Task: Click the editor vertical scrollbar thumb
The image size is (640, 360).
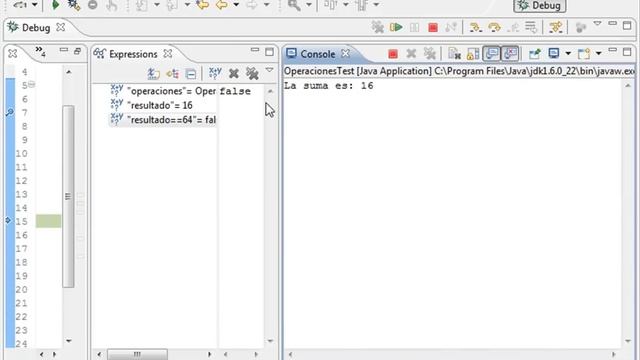Action: click(68, 196)
